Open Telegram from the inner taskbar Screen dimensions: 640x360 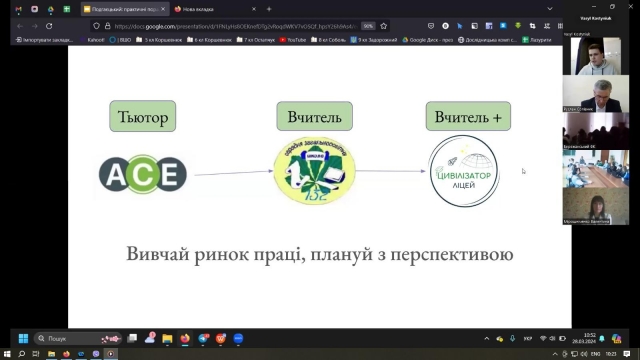pos(203,338)
